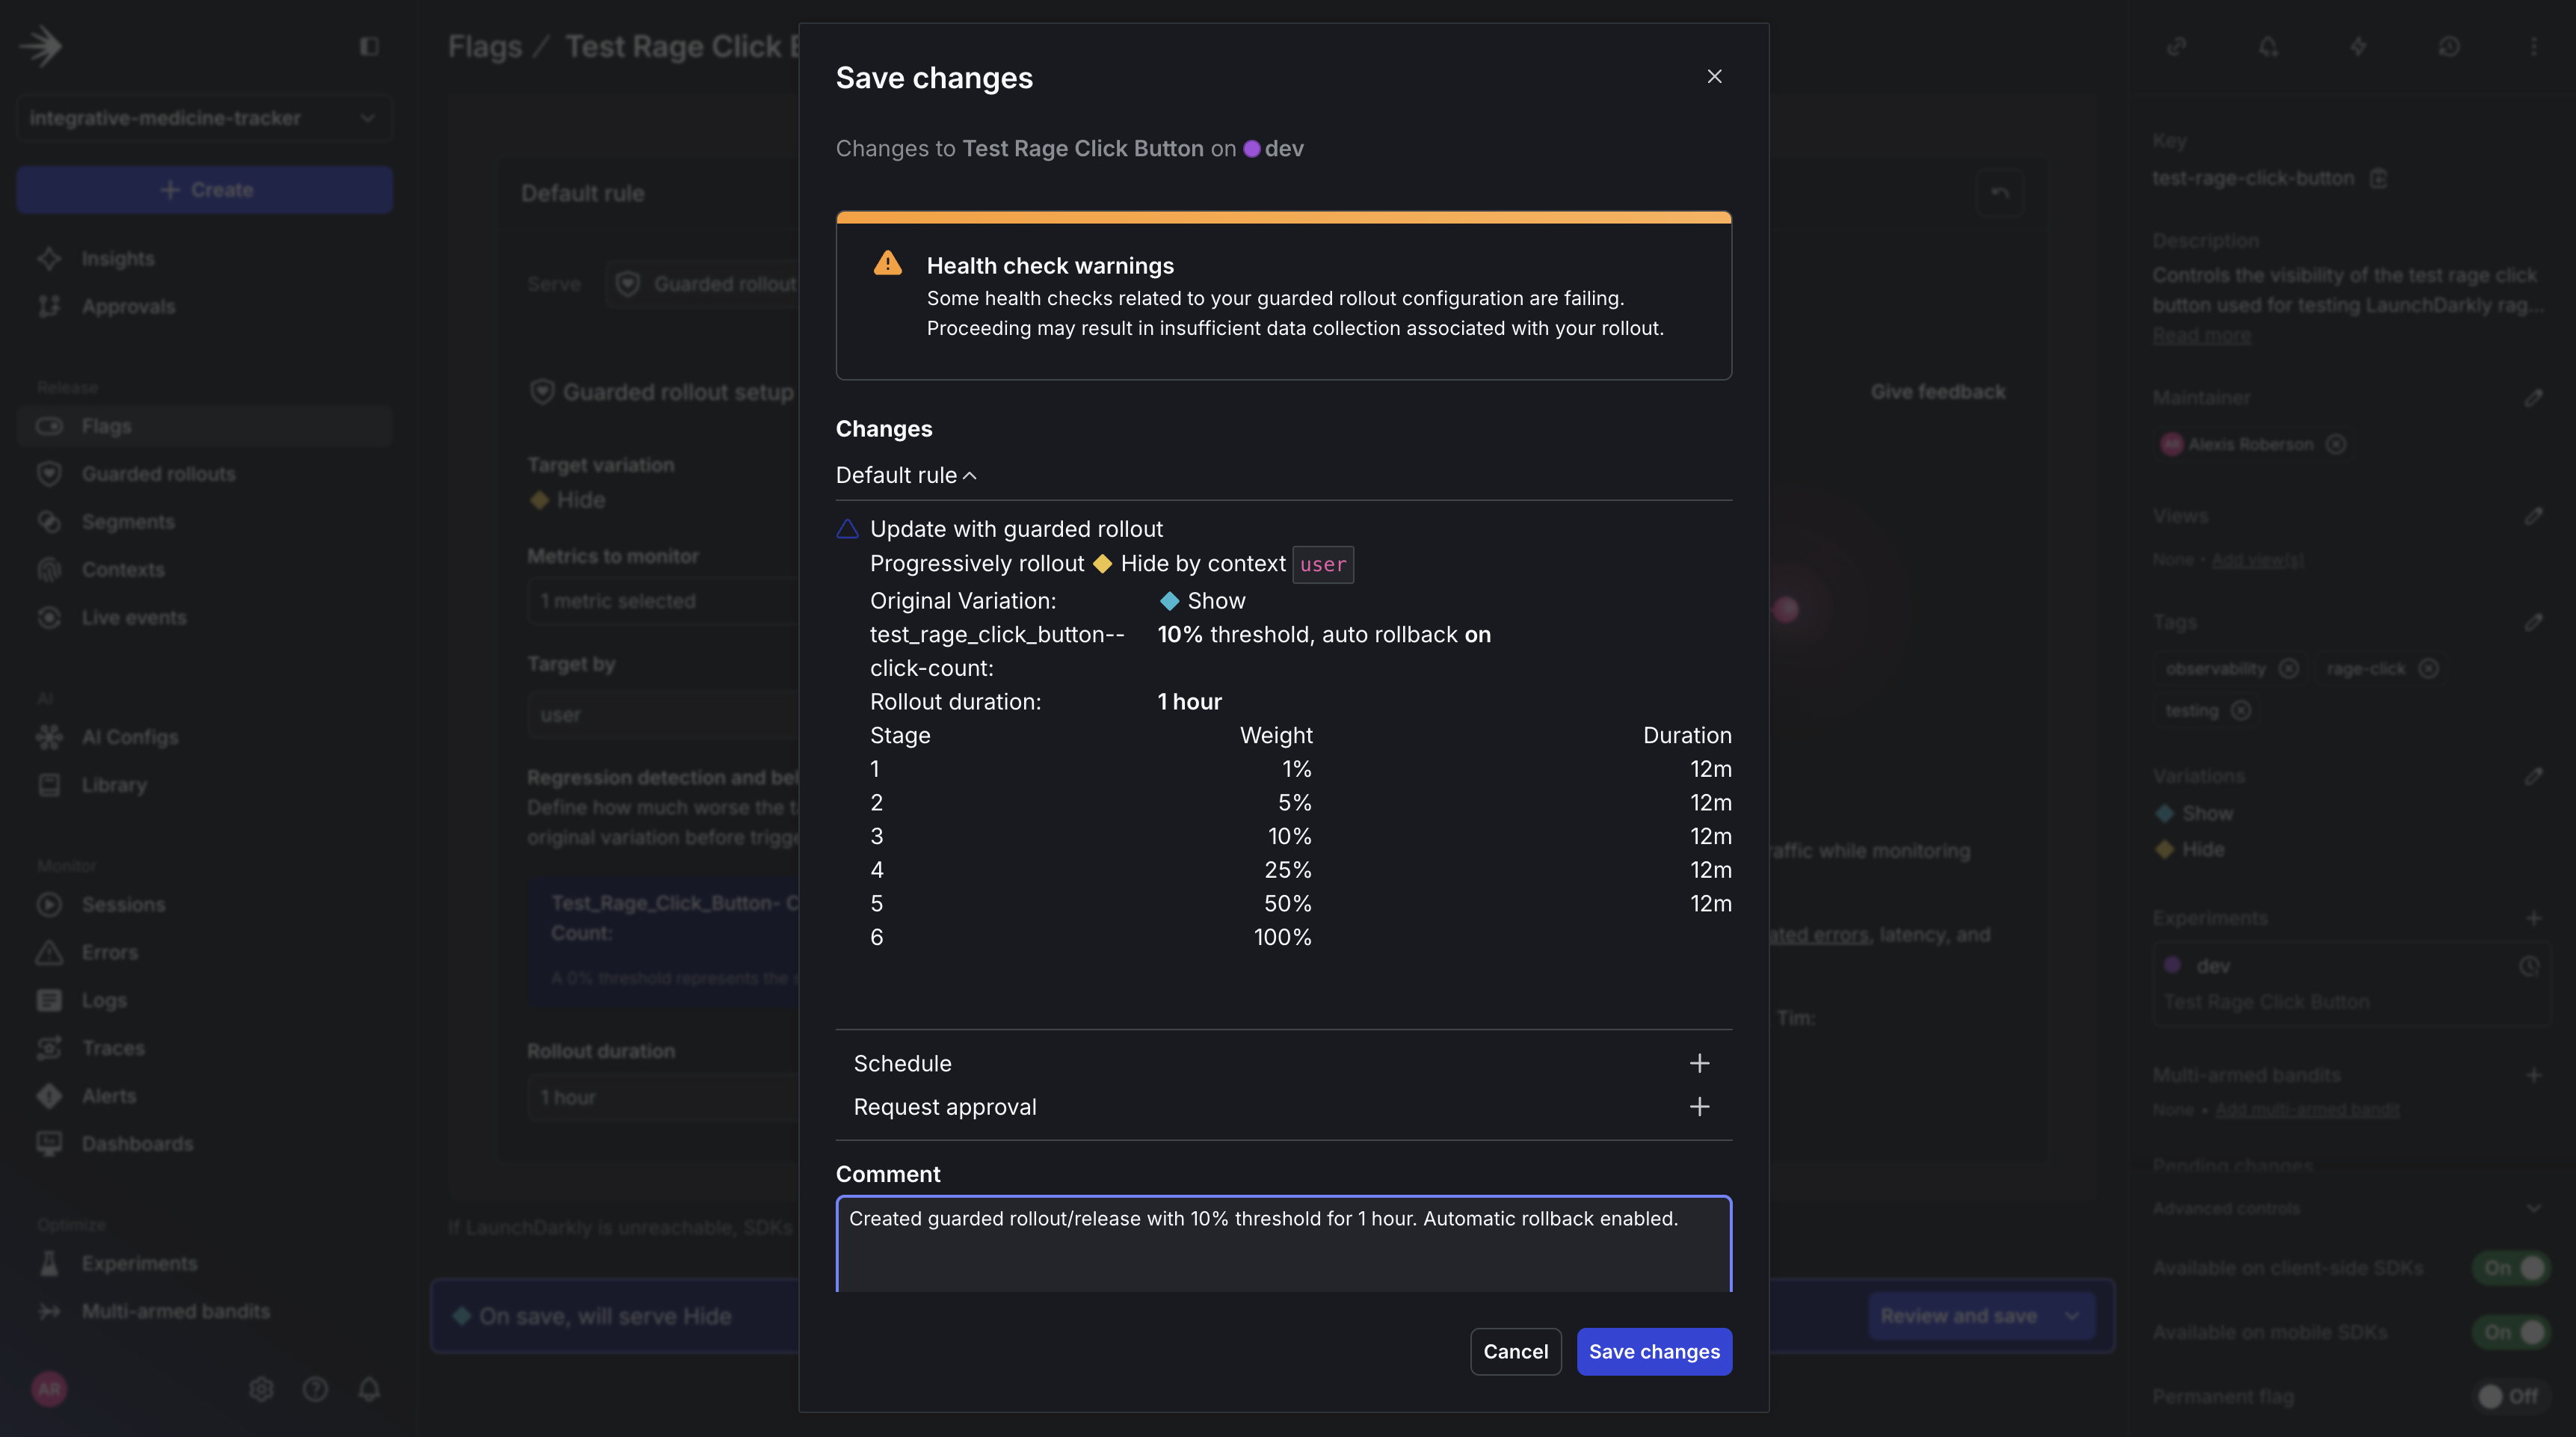Go to Flags via the breadcrumb
Screen dimensions: 2576x1437
click(487, 45)
